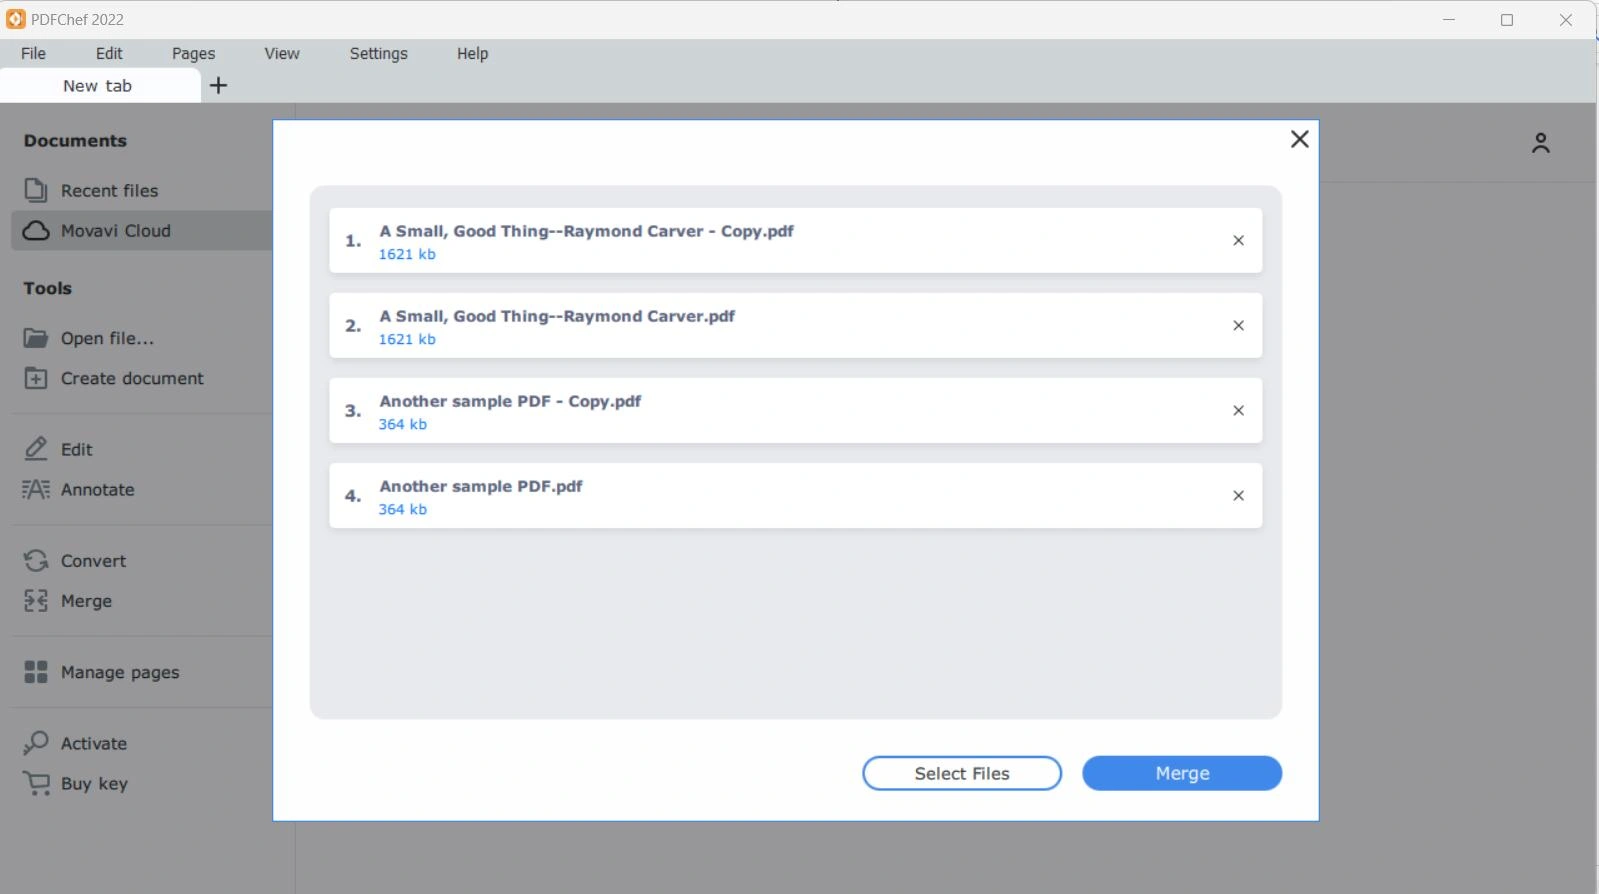Open Manage pages grid icon
The width and height of the screenshot is (1599, 894).
[36, 672]
